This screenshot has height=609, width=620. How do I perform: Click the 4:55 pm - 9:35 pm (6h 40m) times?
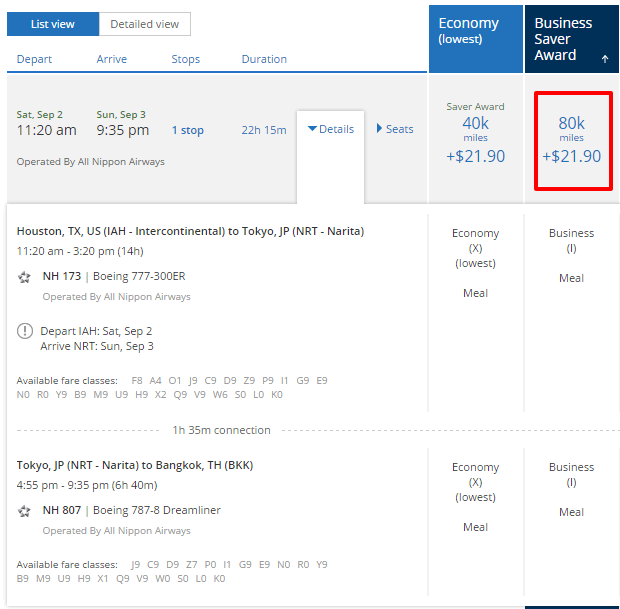tap(87, 485)
